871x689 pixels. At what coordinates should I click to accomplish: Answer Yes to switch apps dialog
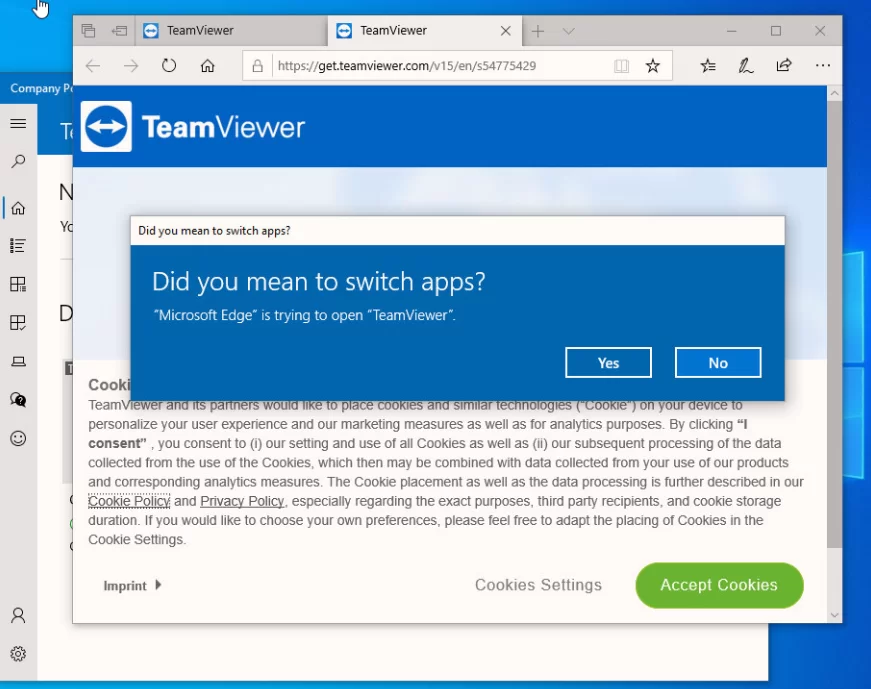608,362
